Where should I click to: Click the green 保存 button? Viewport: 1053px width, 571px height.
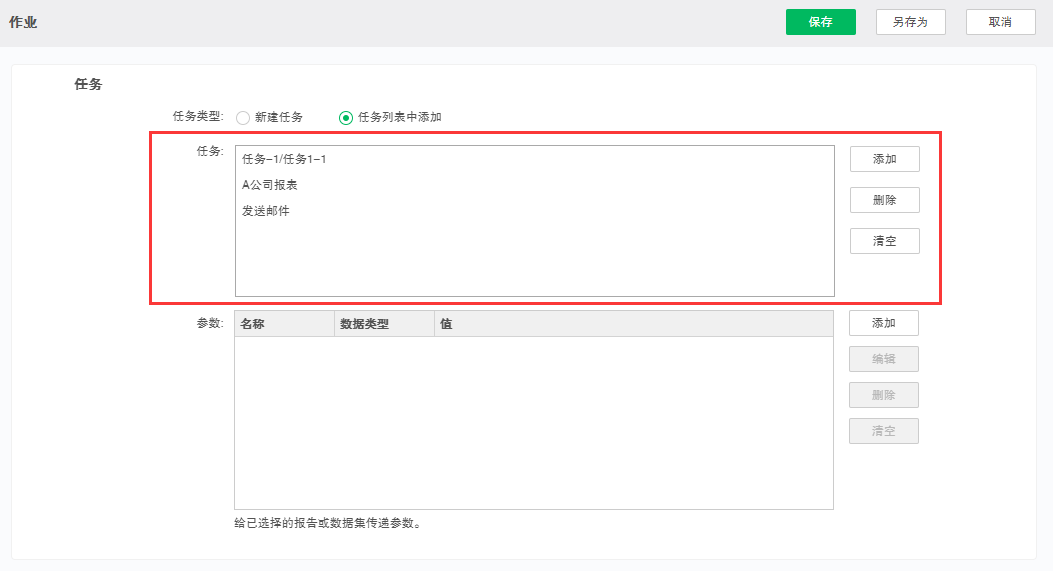click(x=820, y=22)
